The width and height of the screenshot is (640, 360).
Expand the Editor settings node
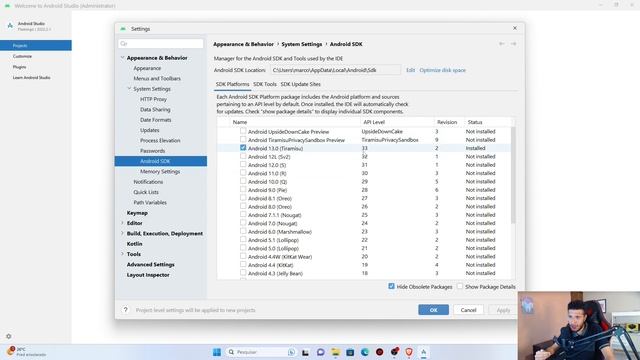coord(122,223)
